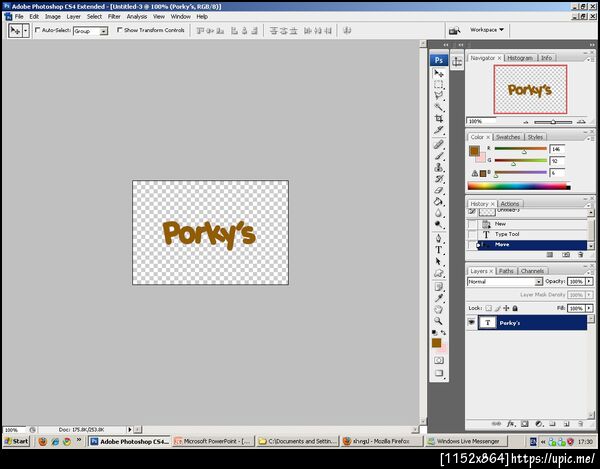Delete layer with Layers panel trash icon
This screenshot has width=600, height=469.
point(581,424)
